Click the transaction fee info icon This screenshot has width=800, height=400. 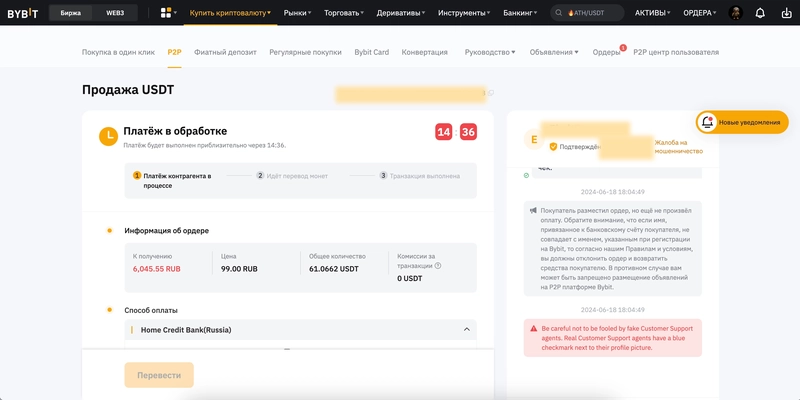click(438, 266)
